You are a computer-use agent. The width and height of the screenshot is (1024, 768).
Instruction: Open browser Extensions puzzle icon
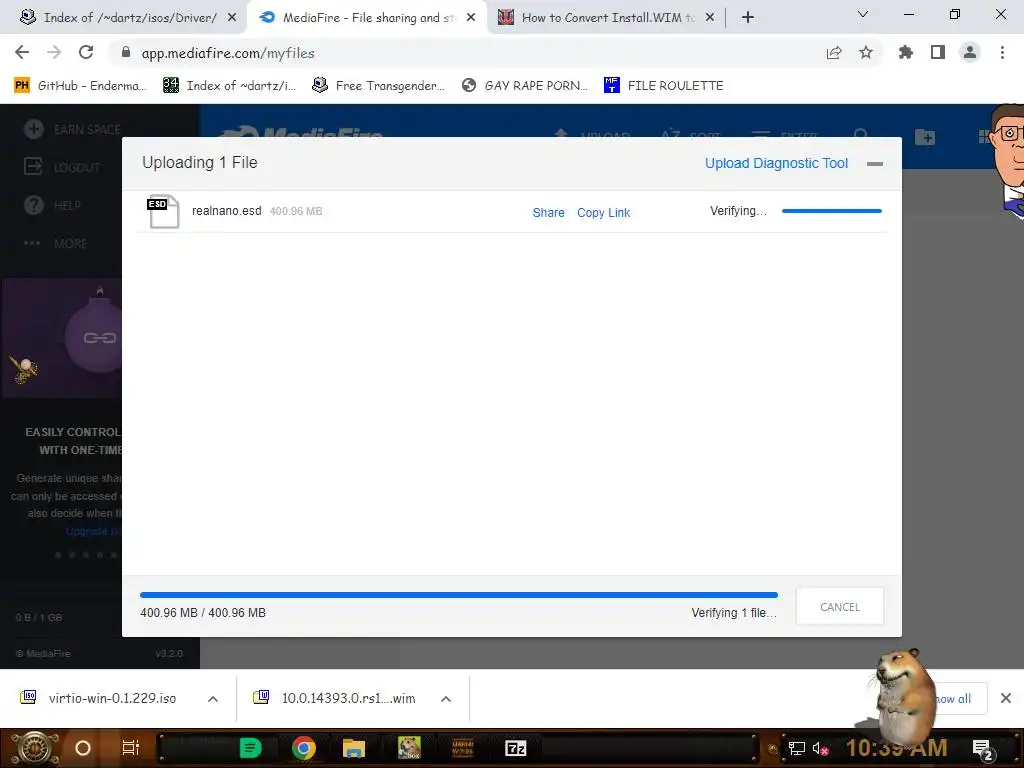906,53
